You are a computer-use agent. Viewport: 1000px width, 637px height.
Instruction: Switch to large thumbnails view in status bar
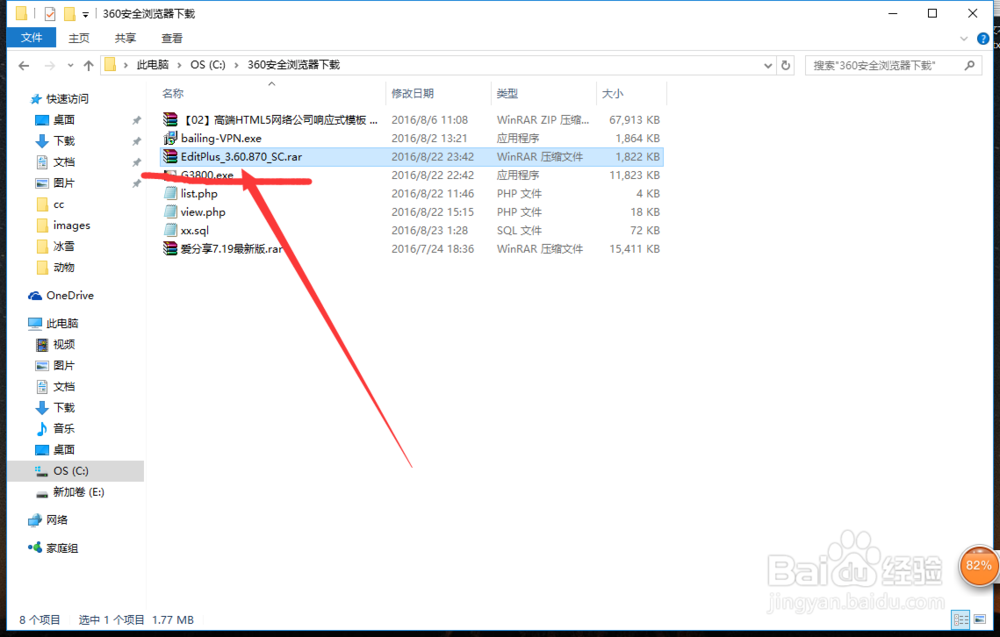tap(980, 620)
